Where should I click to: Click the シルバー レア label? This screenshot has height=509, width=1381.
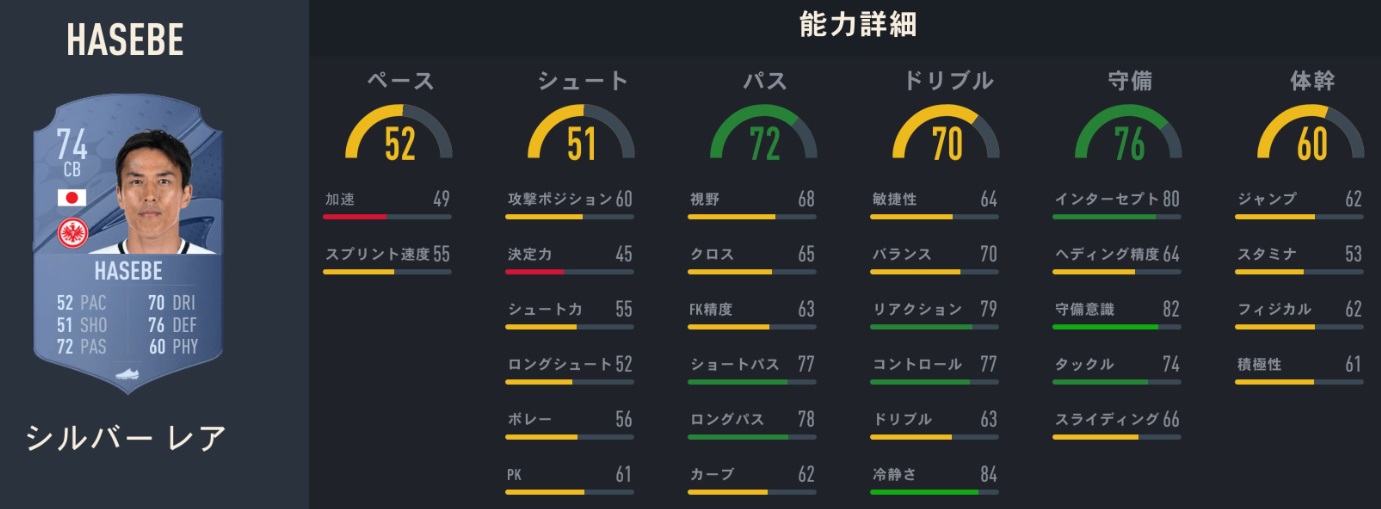pos(126,438)
